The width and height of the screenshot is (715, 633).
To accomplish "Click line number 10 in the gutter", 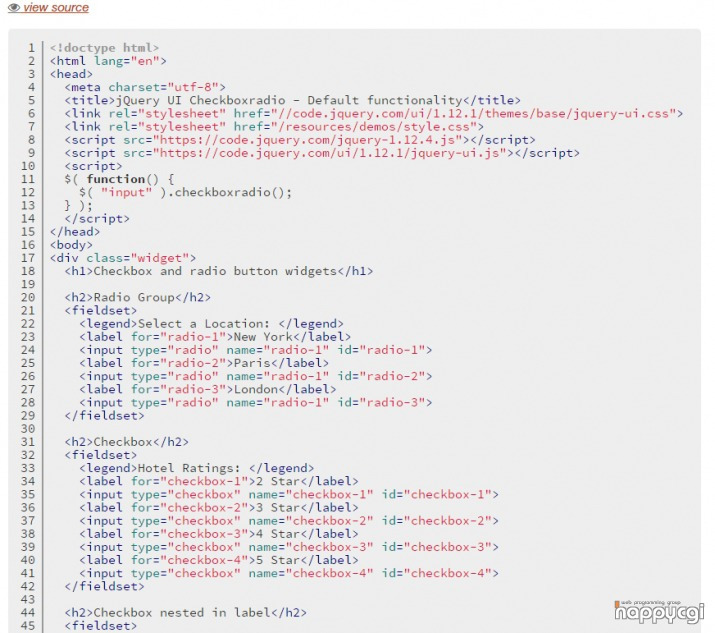I will pyautogui.click(x=28, y=166).
